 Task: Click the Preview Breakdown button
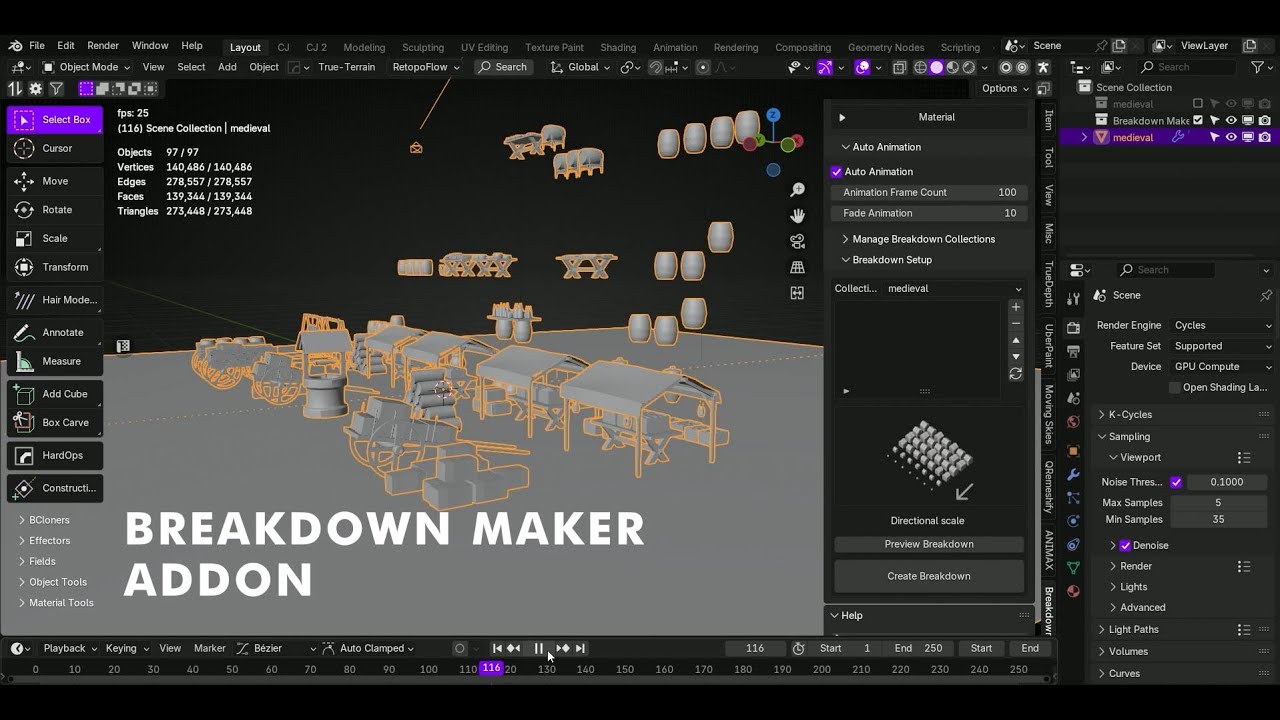click(929, 544)
